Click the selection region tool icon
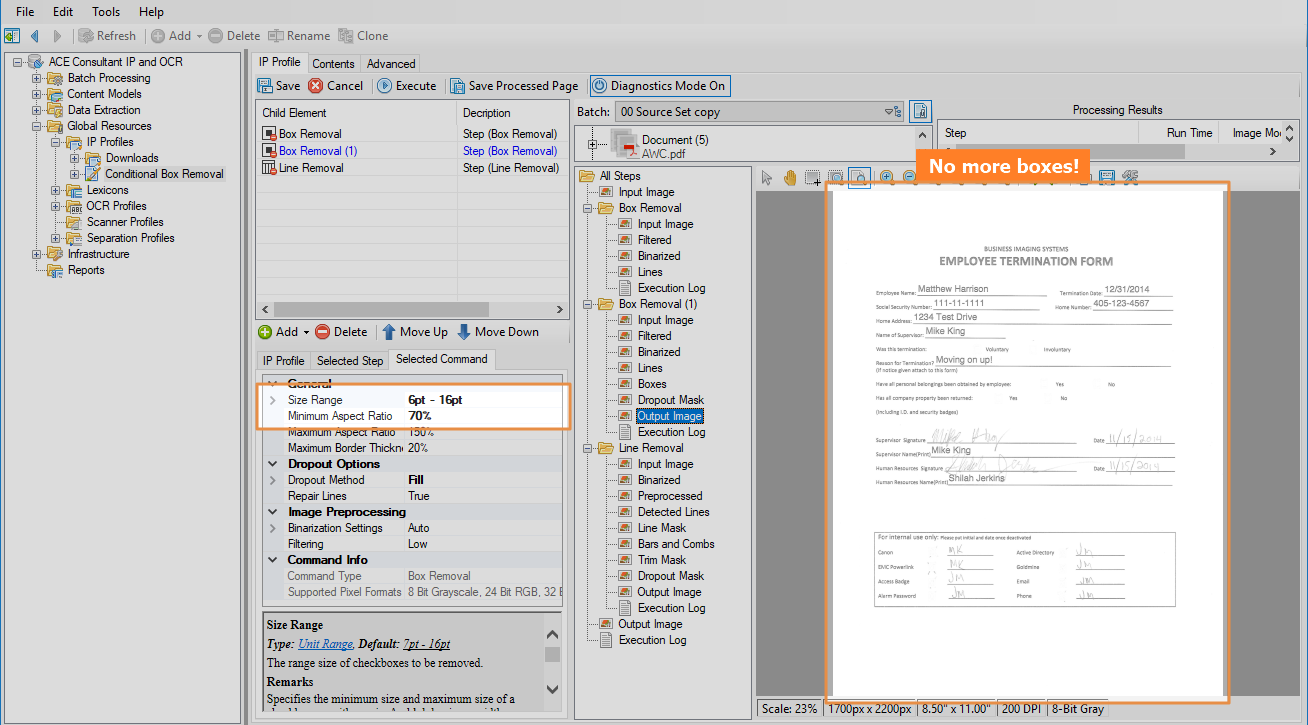 [812, 178]
